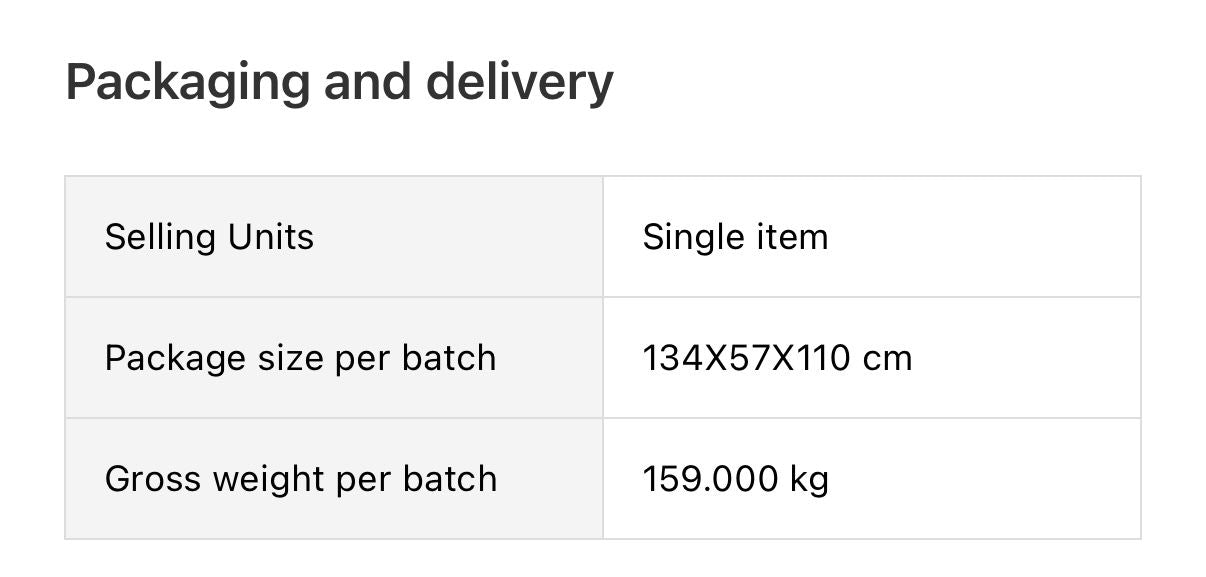Click the word "Units" in the first row
1206x577 pixels.
[271, 237]
